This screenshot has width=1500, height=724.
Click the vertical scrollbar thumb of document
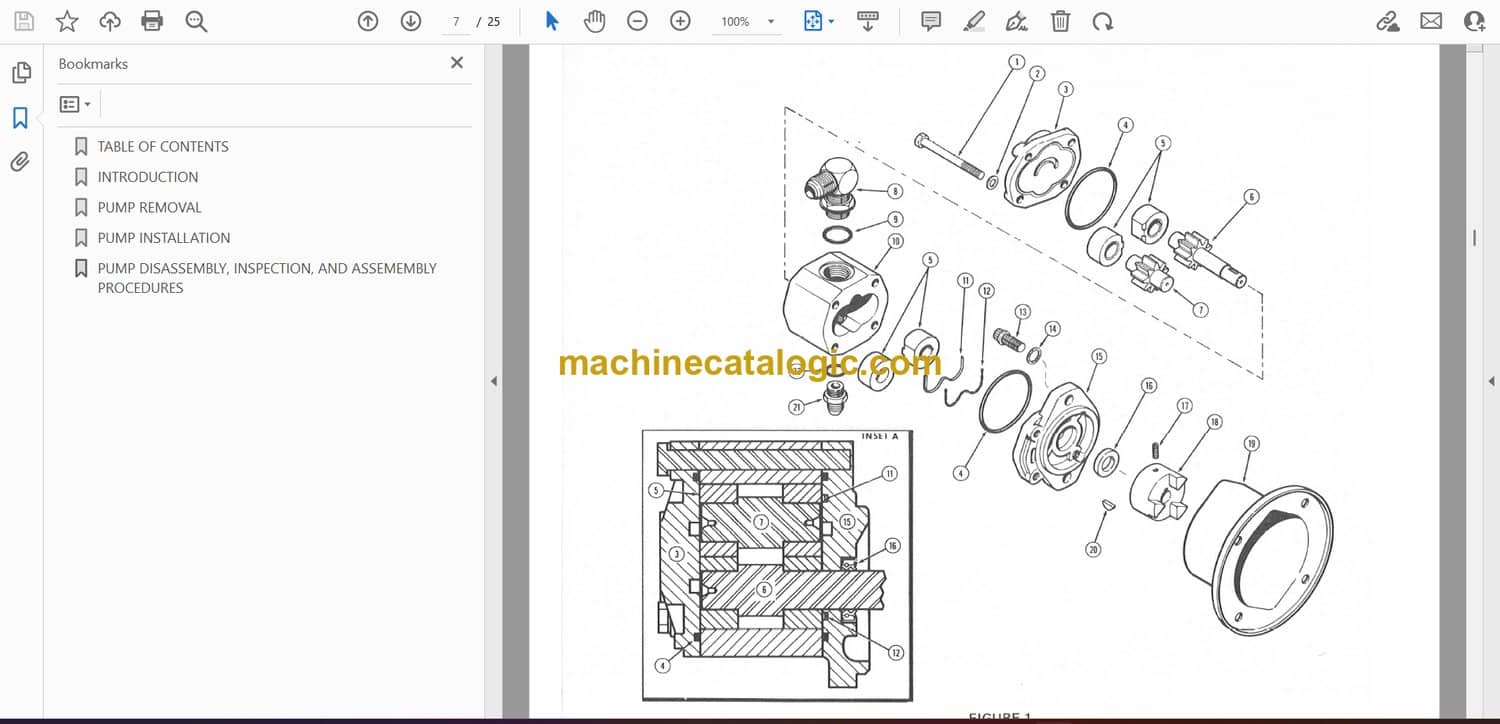(1474, 238)
